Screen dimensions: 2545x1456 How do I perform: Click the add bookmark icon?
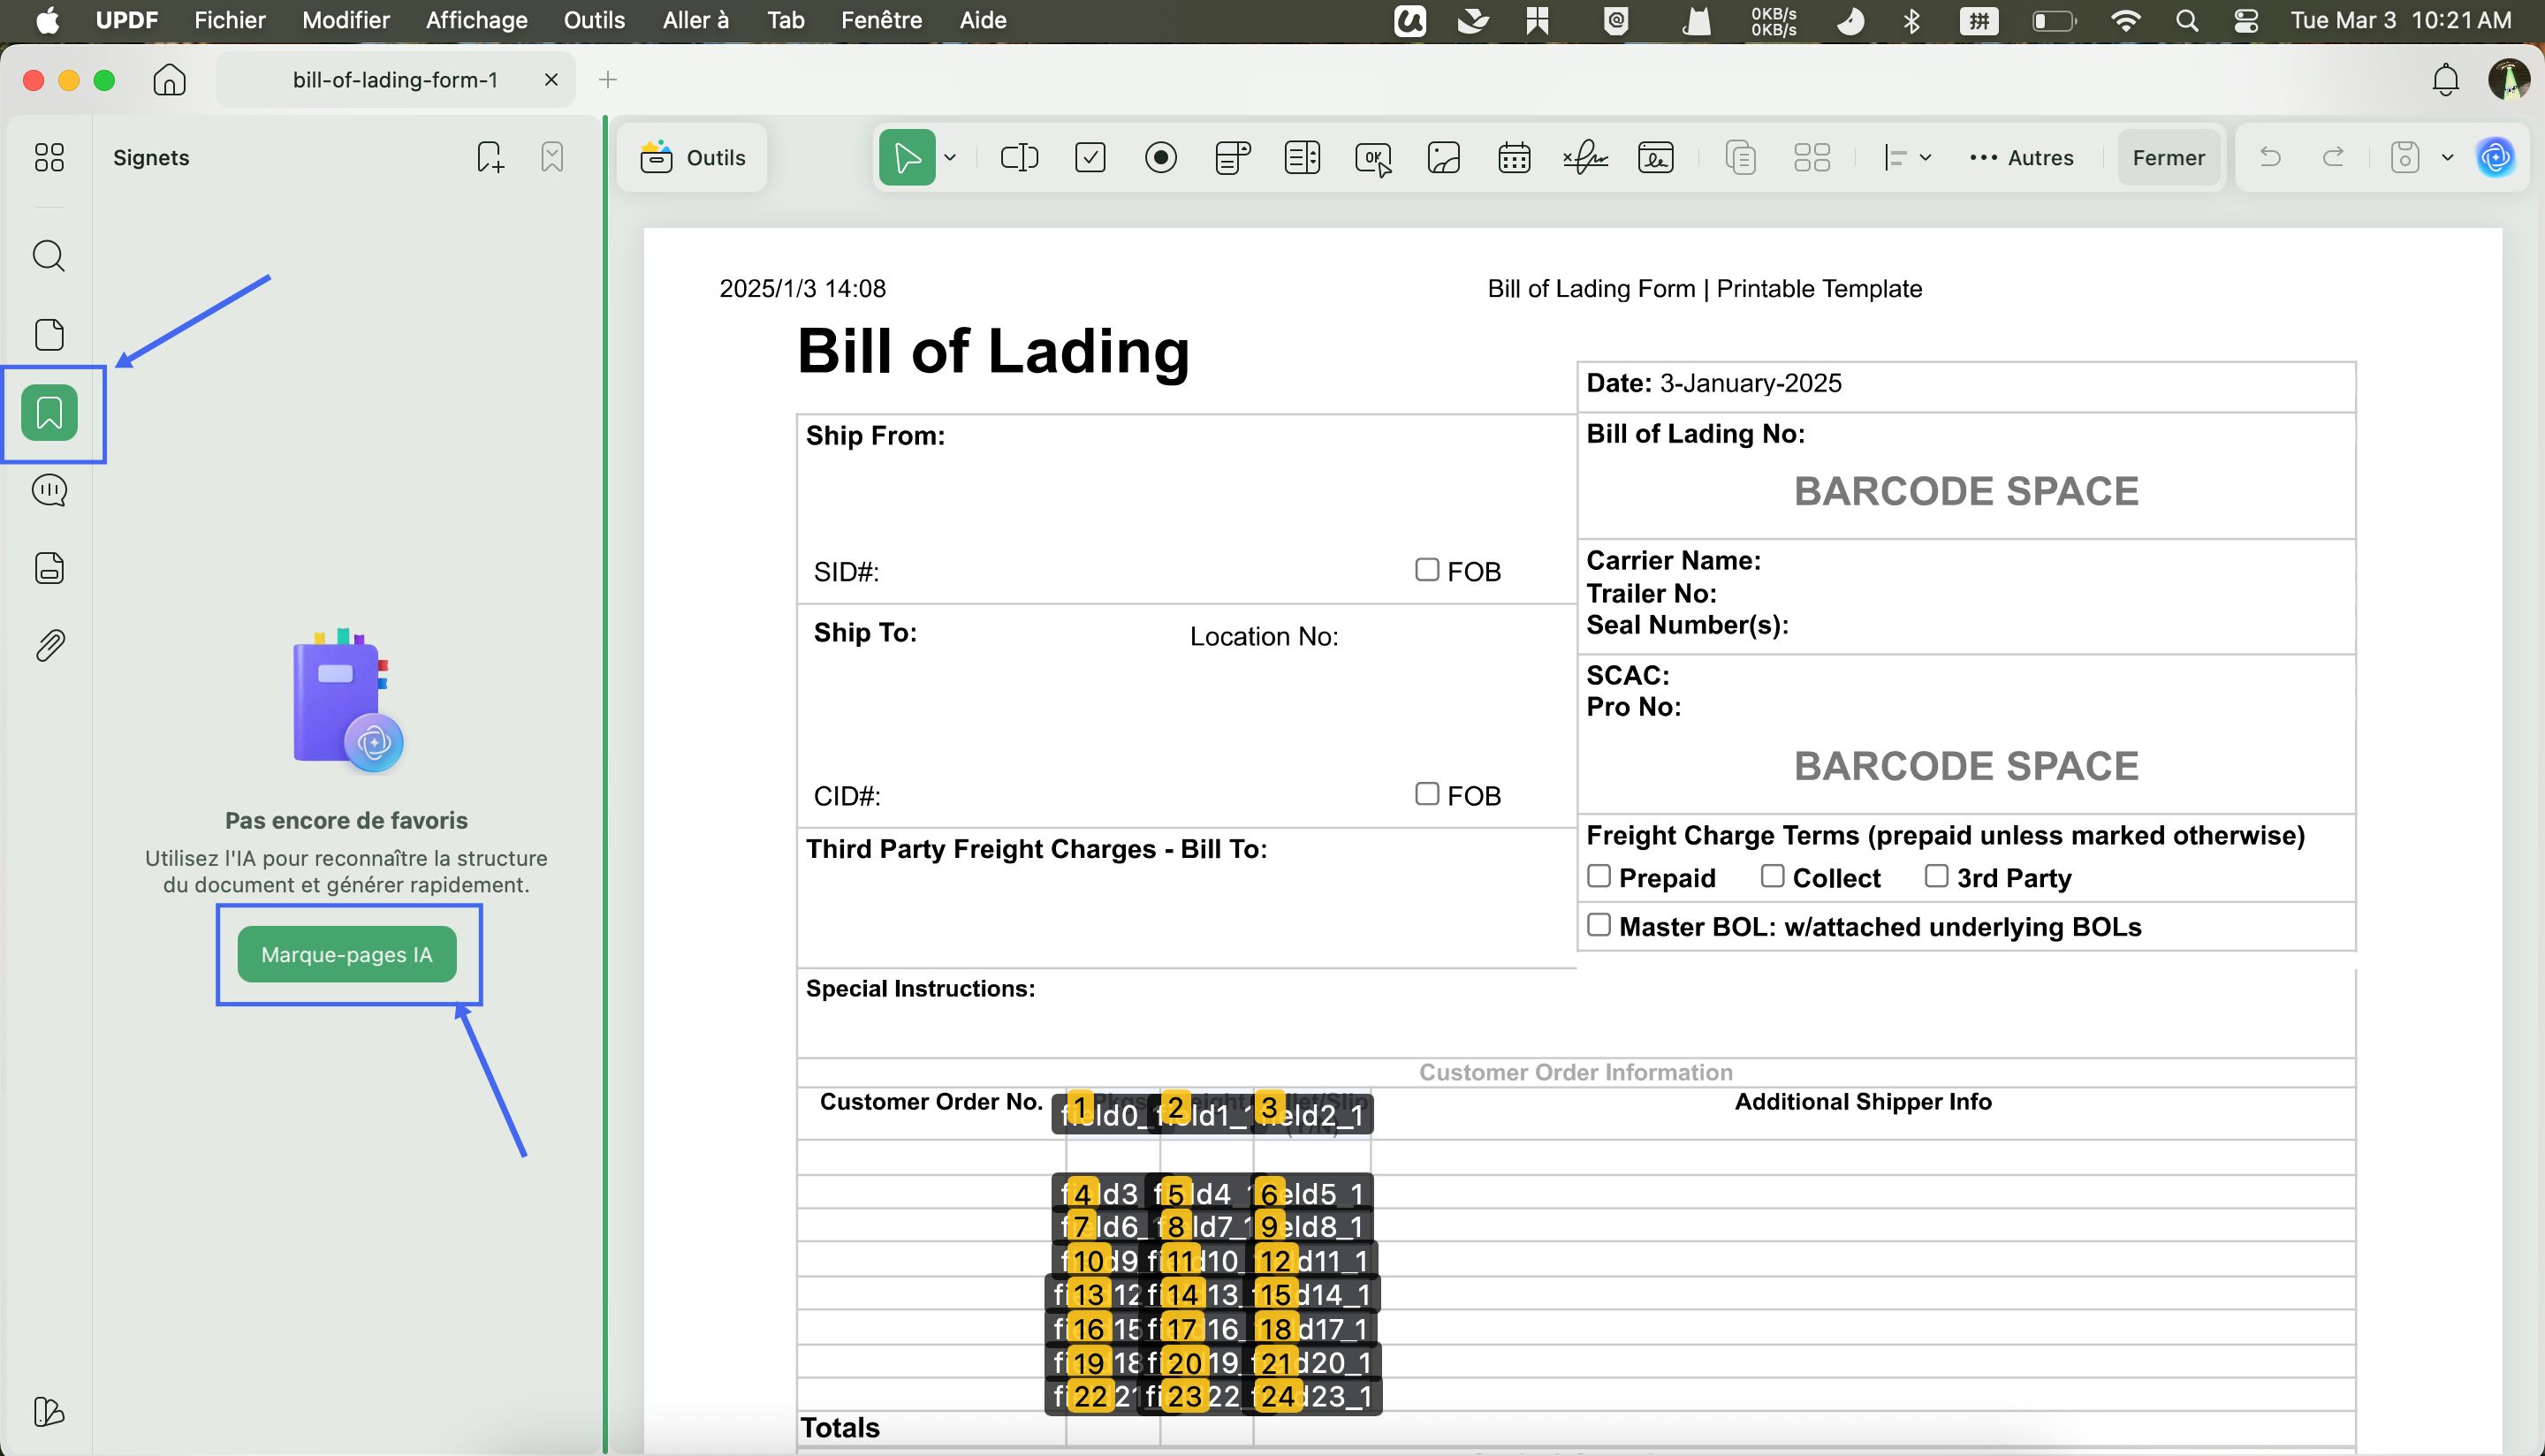490,157
